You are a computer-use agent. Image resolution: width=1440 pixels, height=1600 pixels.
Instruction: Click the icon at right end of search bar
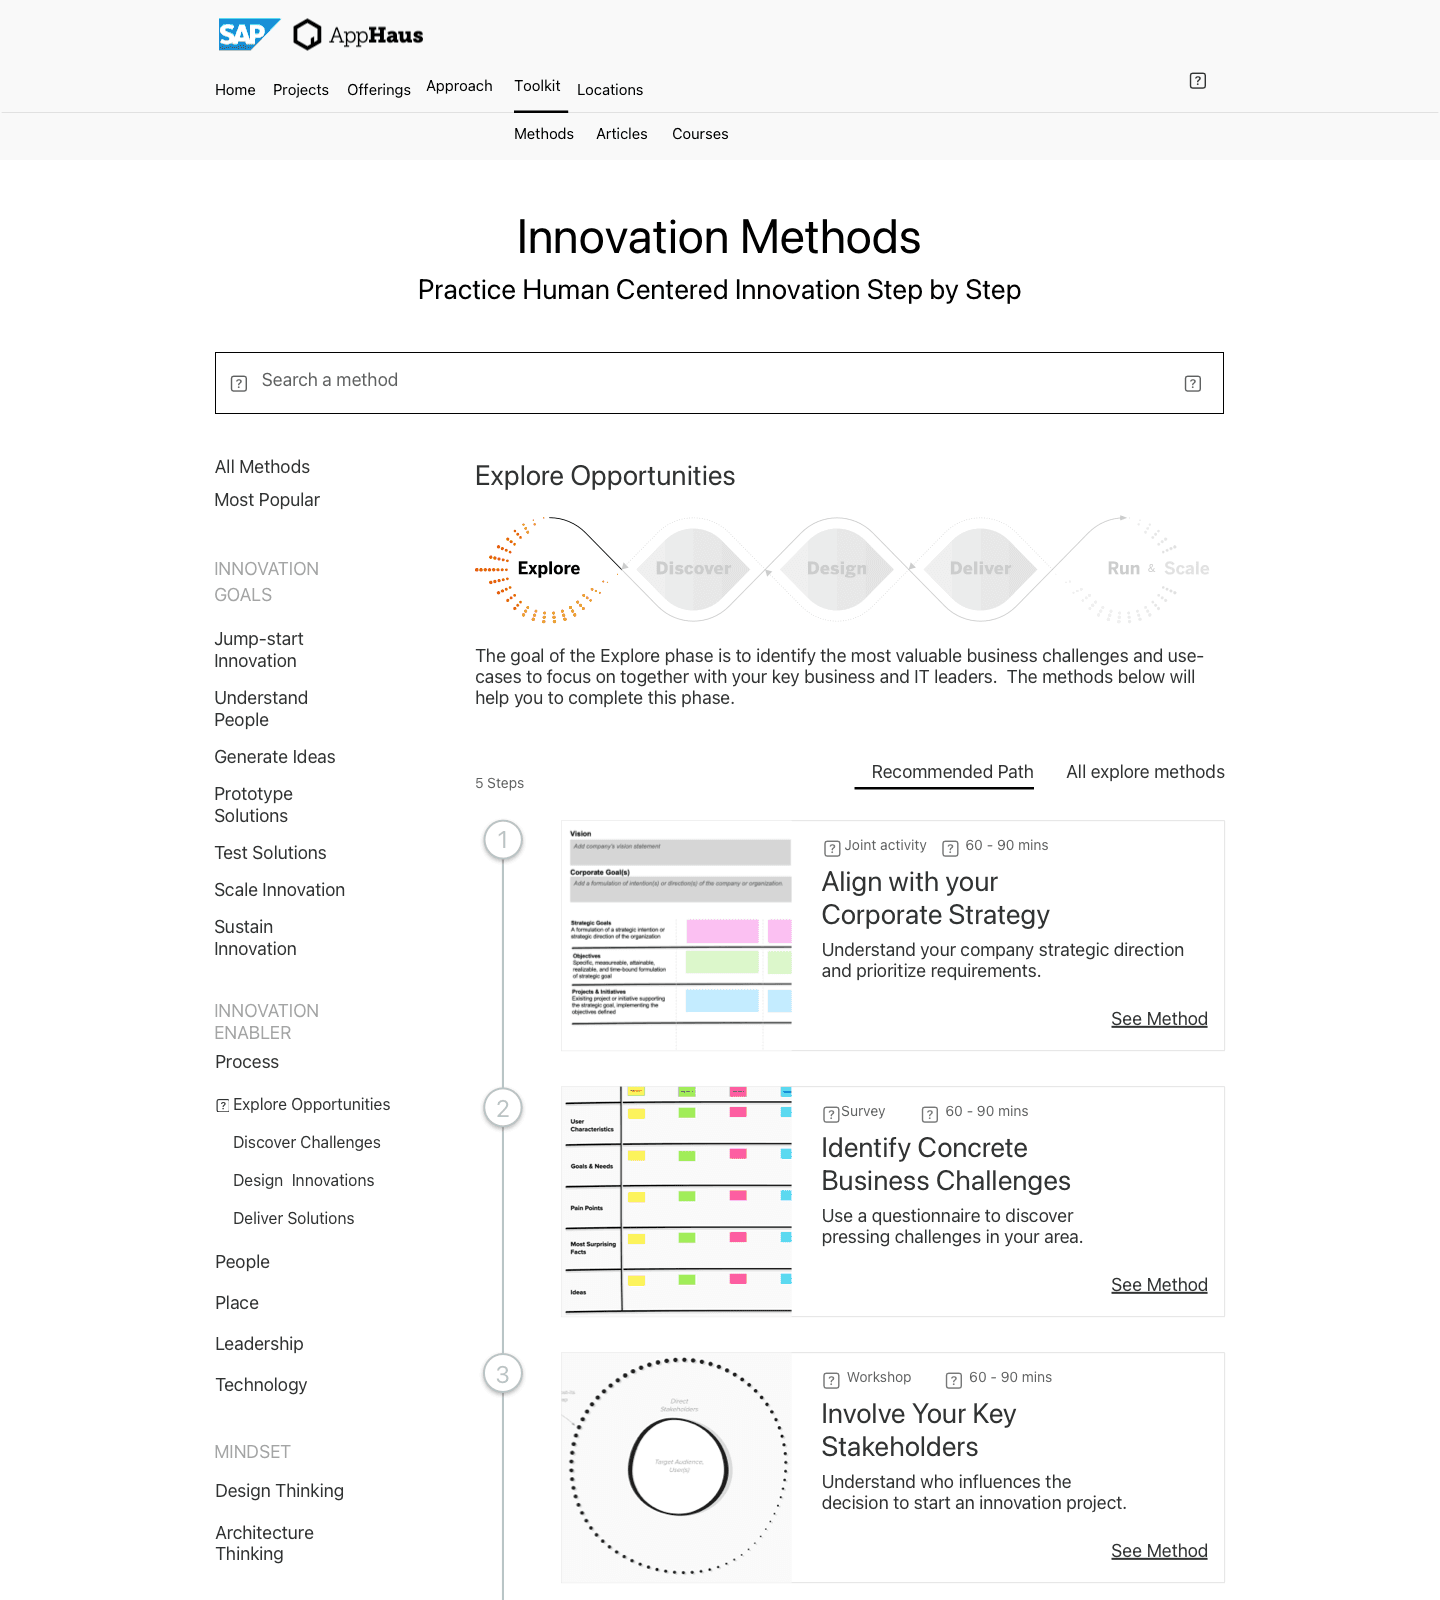1192,383
